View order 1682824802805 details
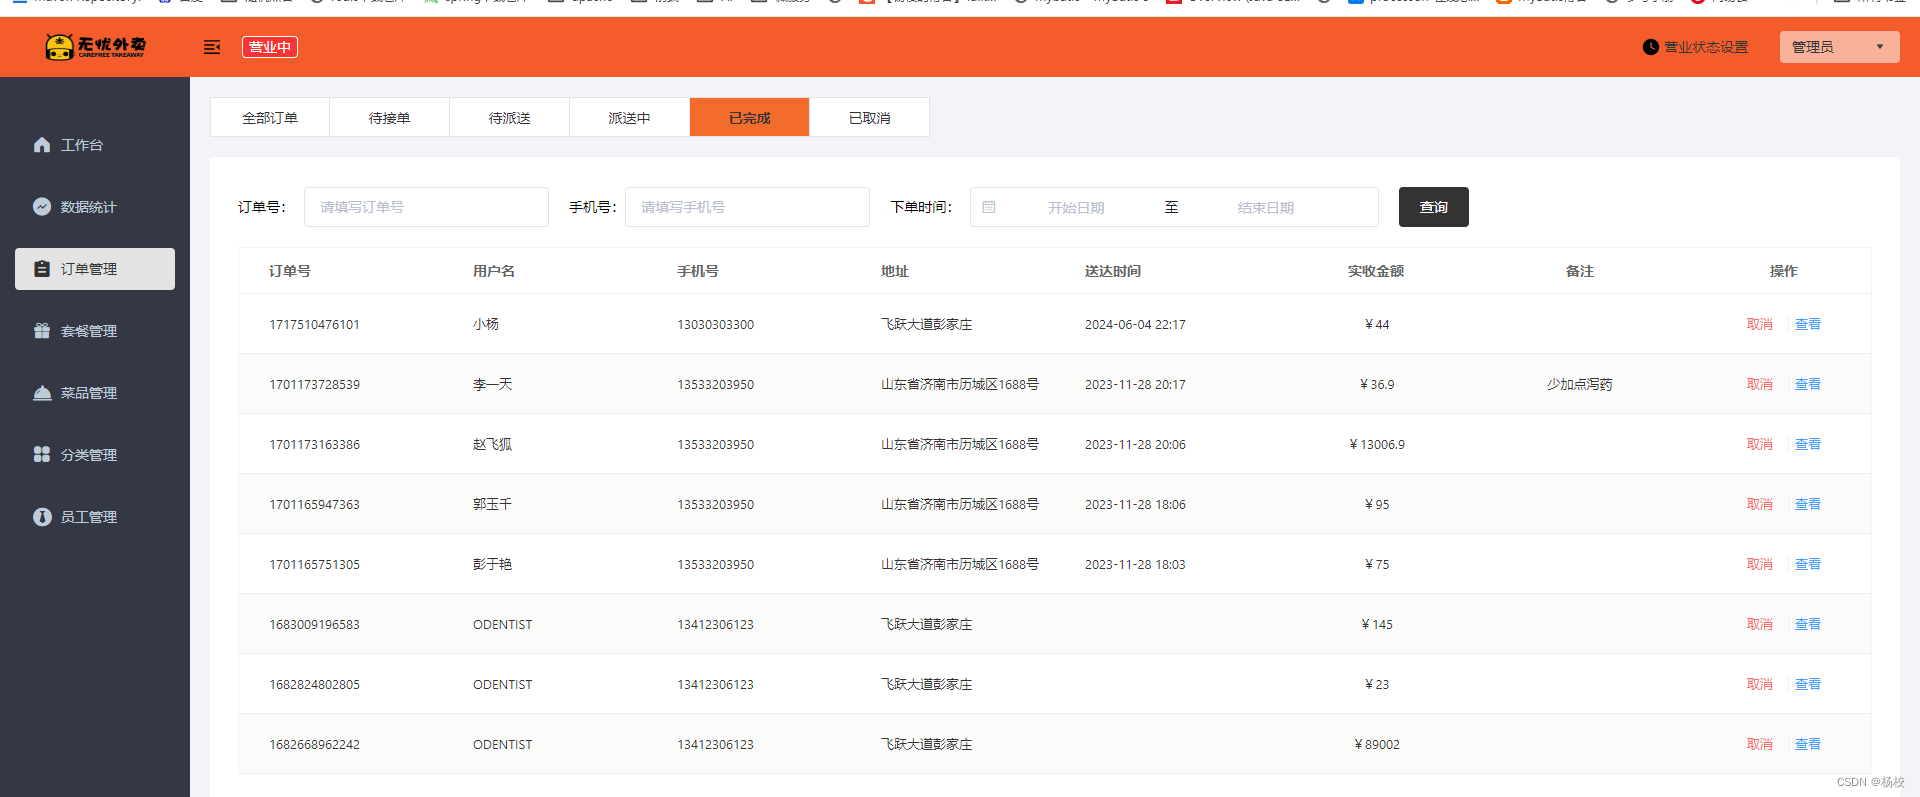The height and width of the screenshot is (797, 1920). tap(1808, 684)
